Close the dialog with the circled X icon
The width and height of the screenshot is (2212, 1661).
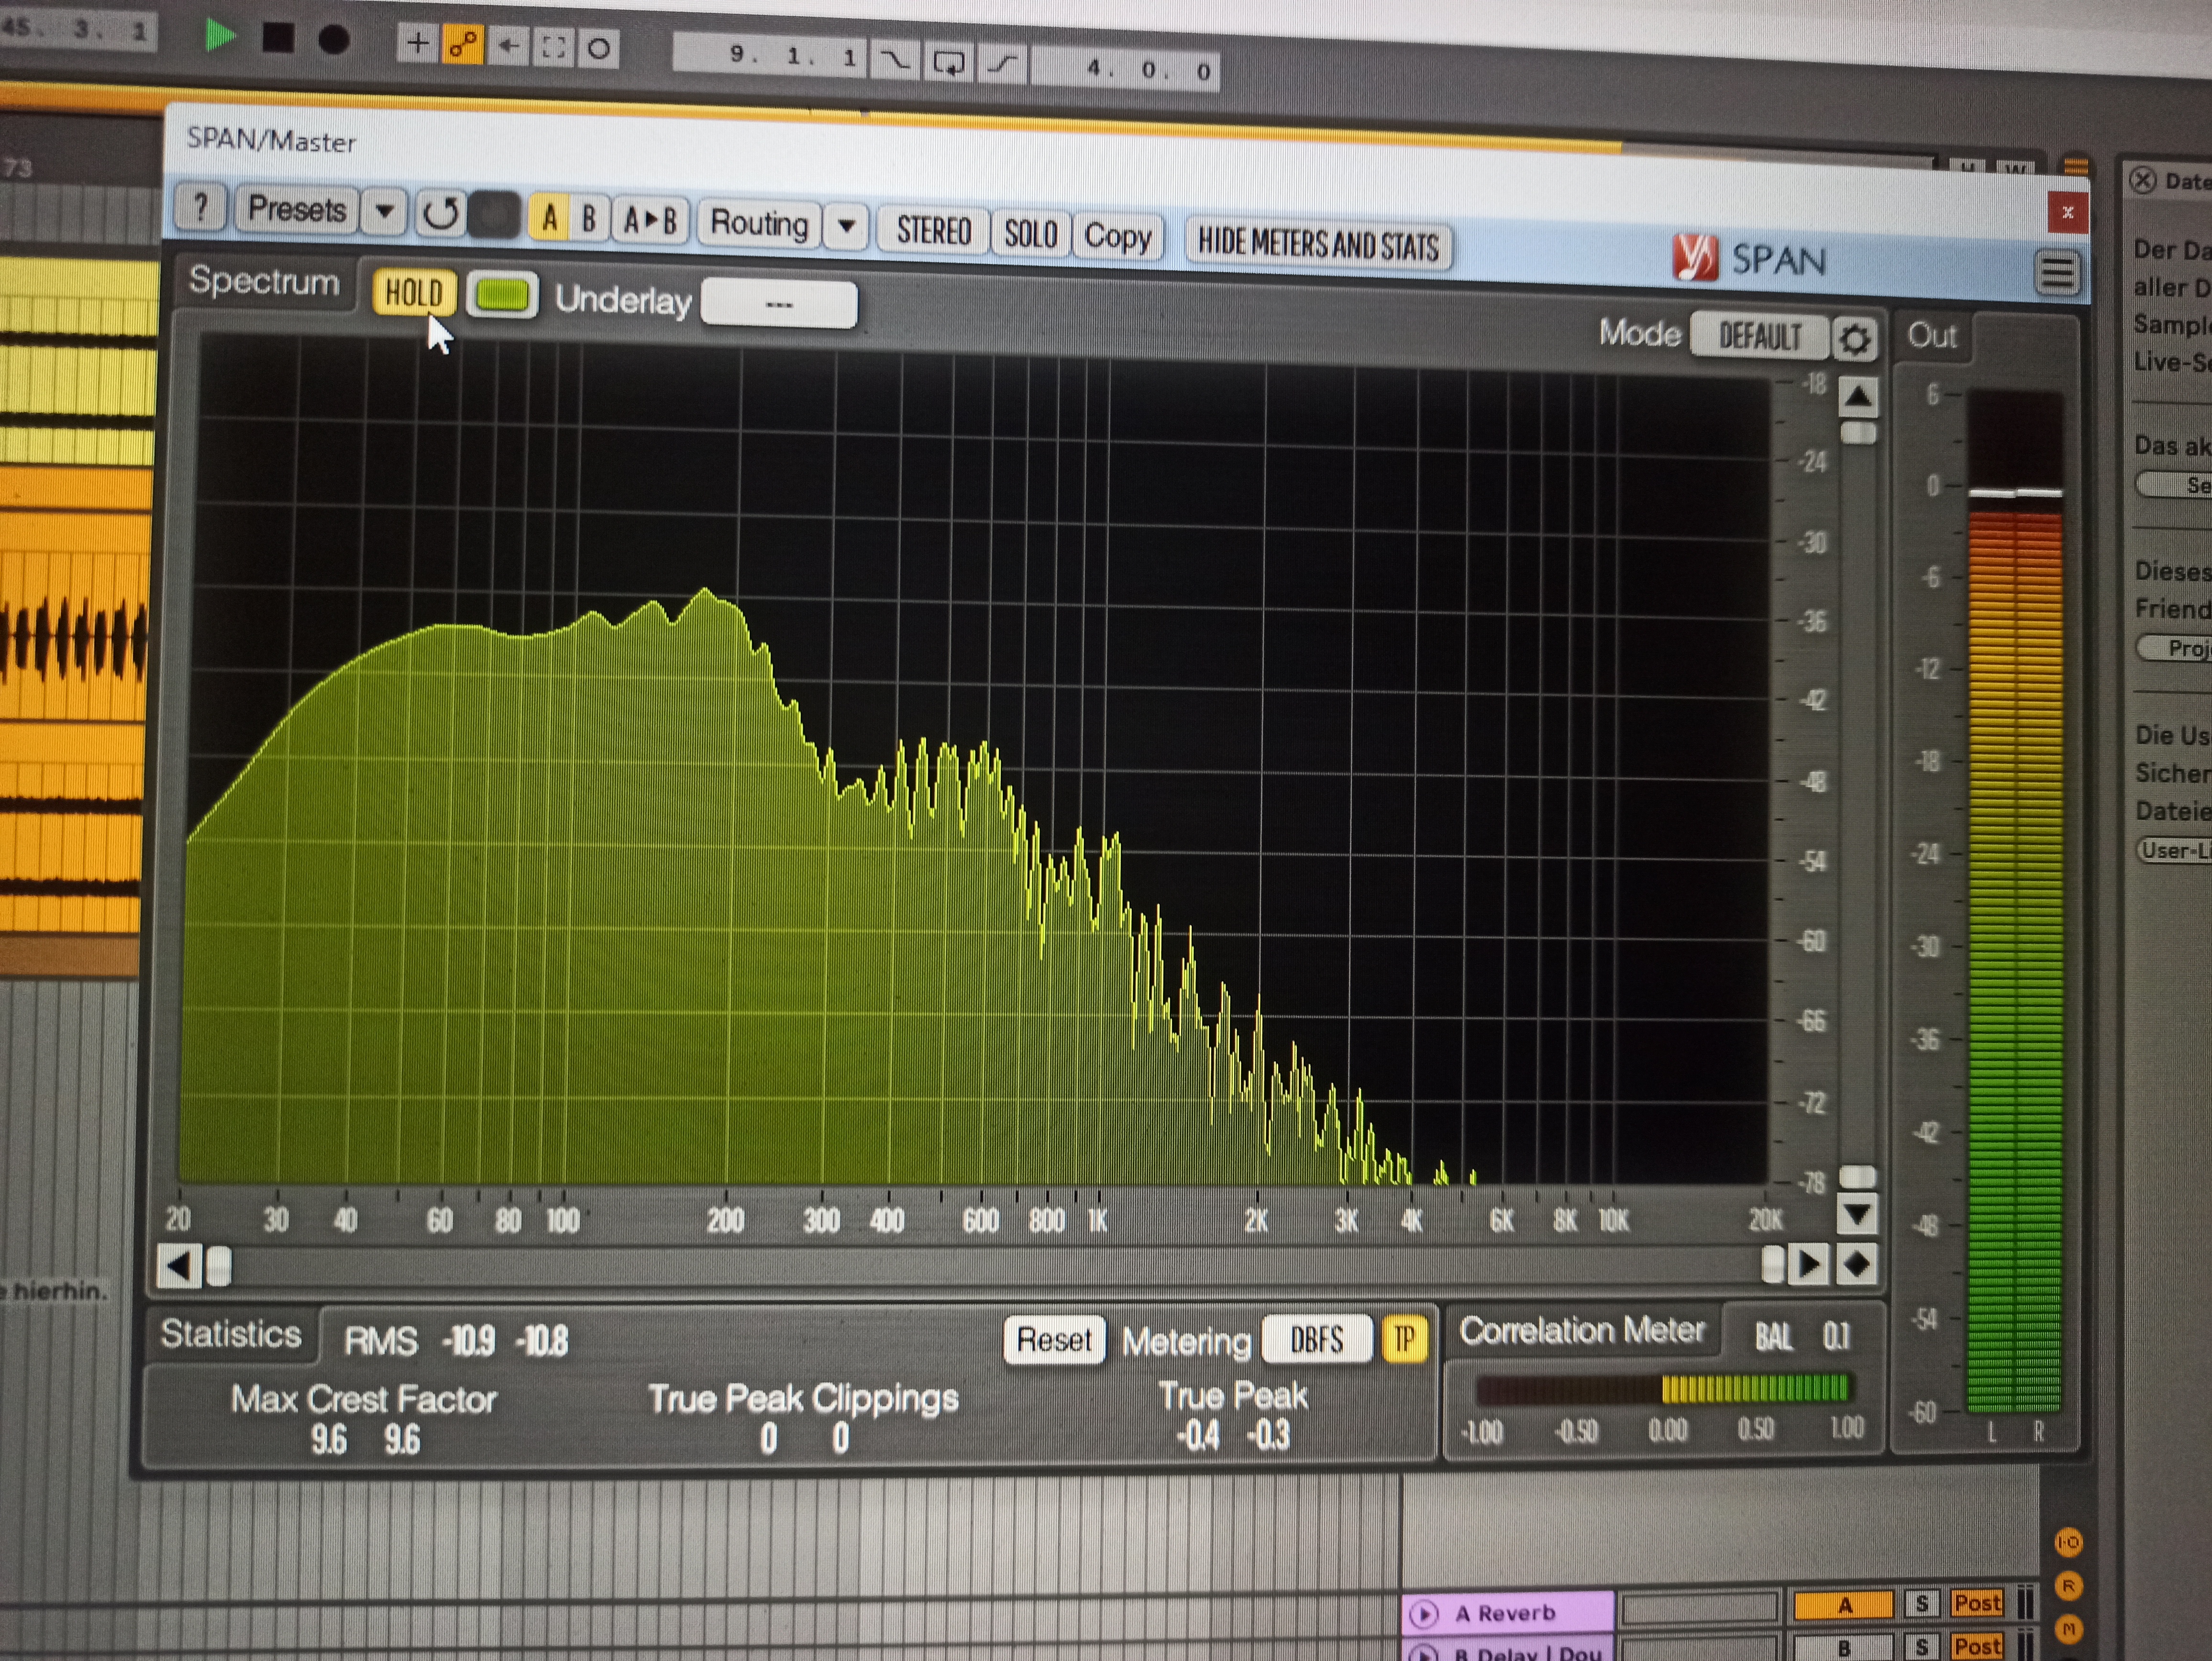click(2142, 180)
